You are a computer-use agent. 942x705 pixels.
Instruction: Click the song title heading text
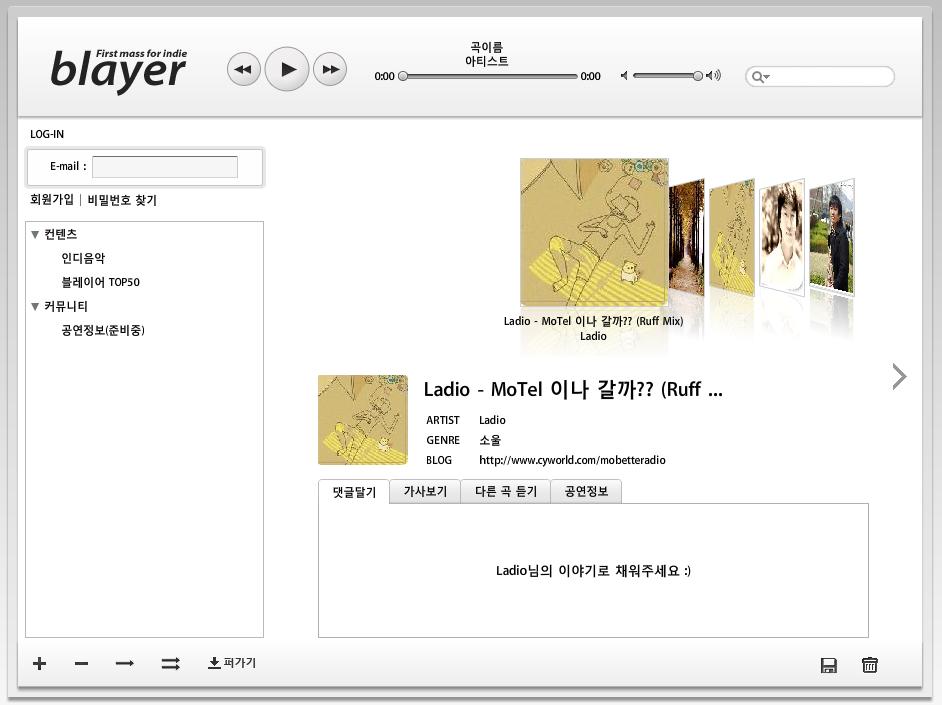click(x=573, y=389)
